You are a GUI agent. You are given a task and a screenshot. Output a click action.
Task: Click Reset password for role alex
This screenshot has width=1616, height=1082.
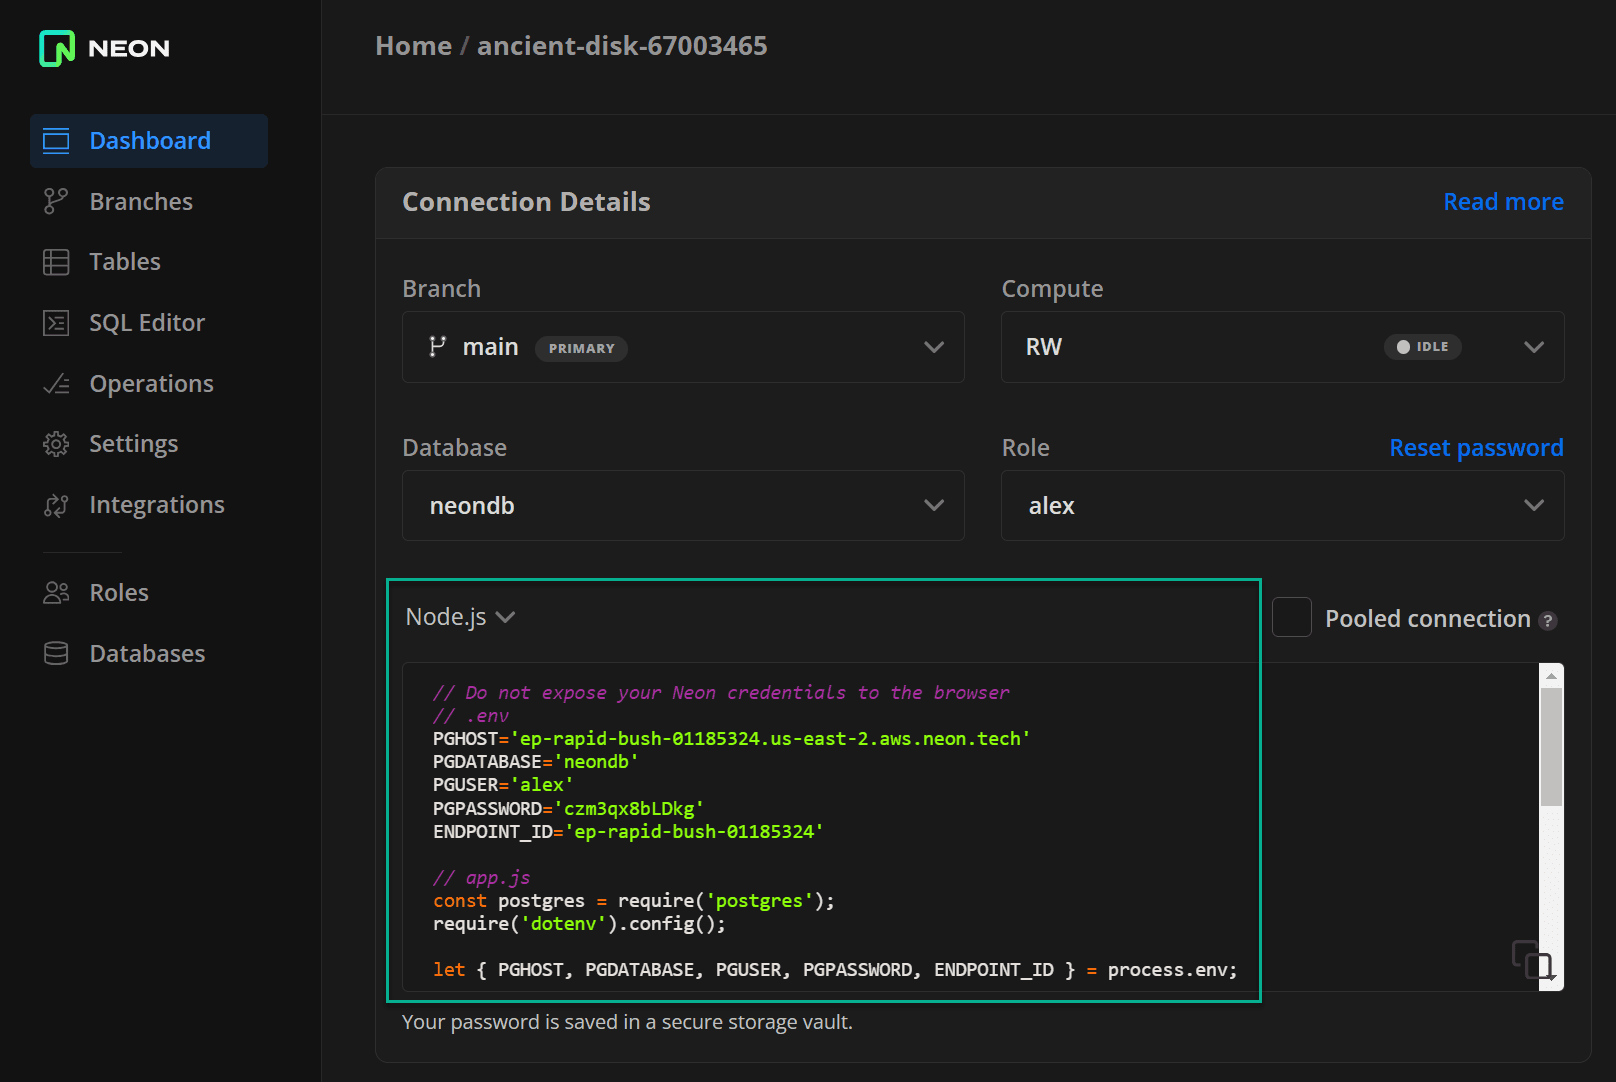1476,447
